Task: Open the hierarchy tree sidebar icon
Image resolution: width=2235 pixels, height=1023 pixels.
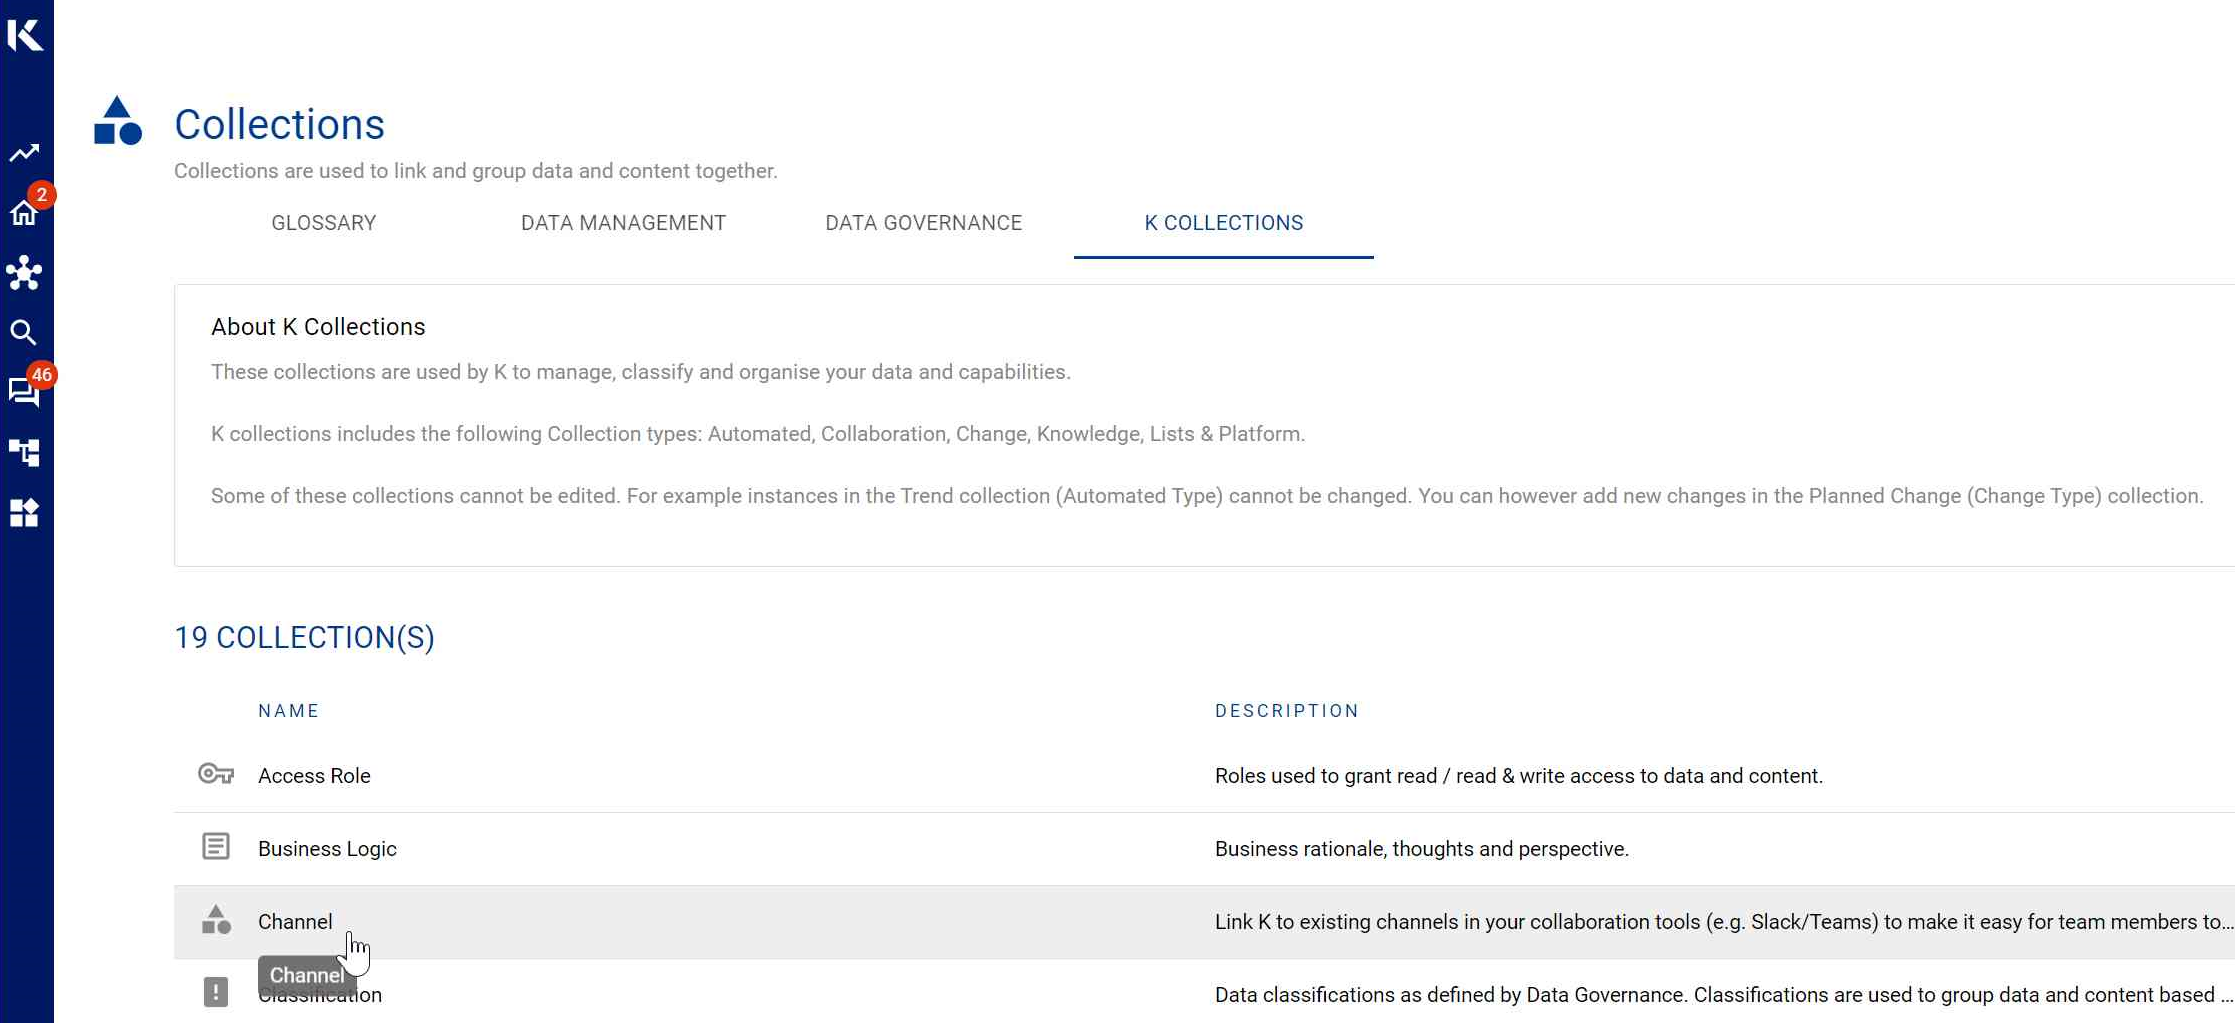Action: (24, 453)
